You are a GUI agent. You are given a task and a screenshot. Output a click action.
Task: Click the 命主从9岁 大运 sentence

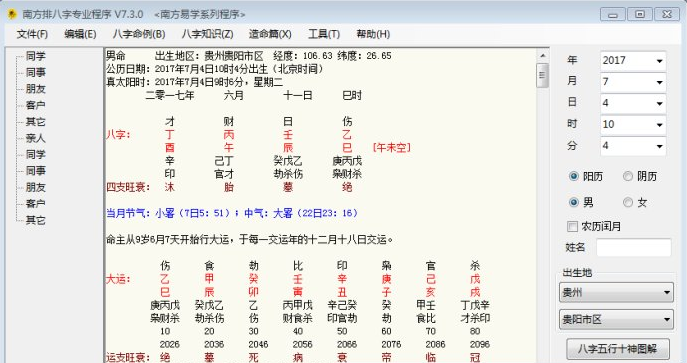(250, 240)
